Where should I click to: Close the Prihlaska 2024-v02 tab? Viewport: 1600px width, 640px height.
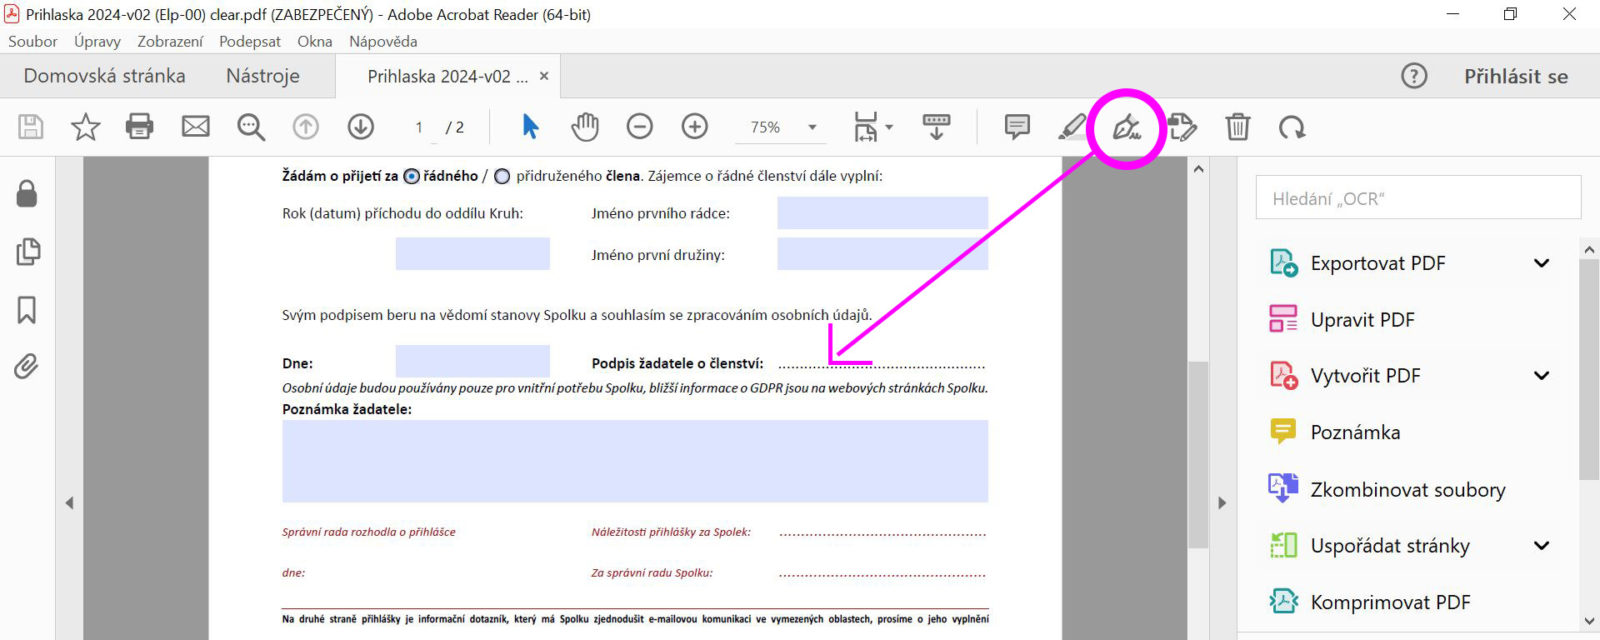point(544,76)
